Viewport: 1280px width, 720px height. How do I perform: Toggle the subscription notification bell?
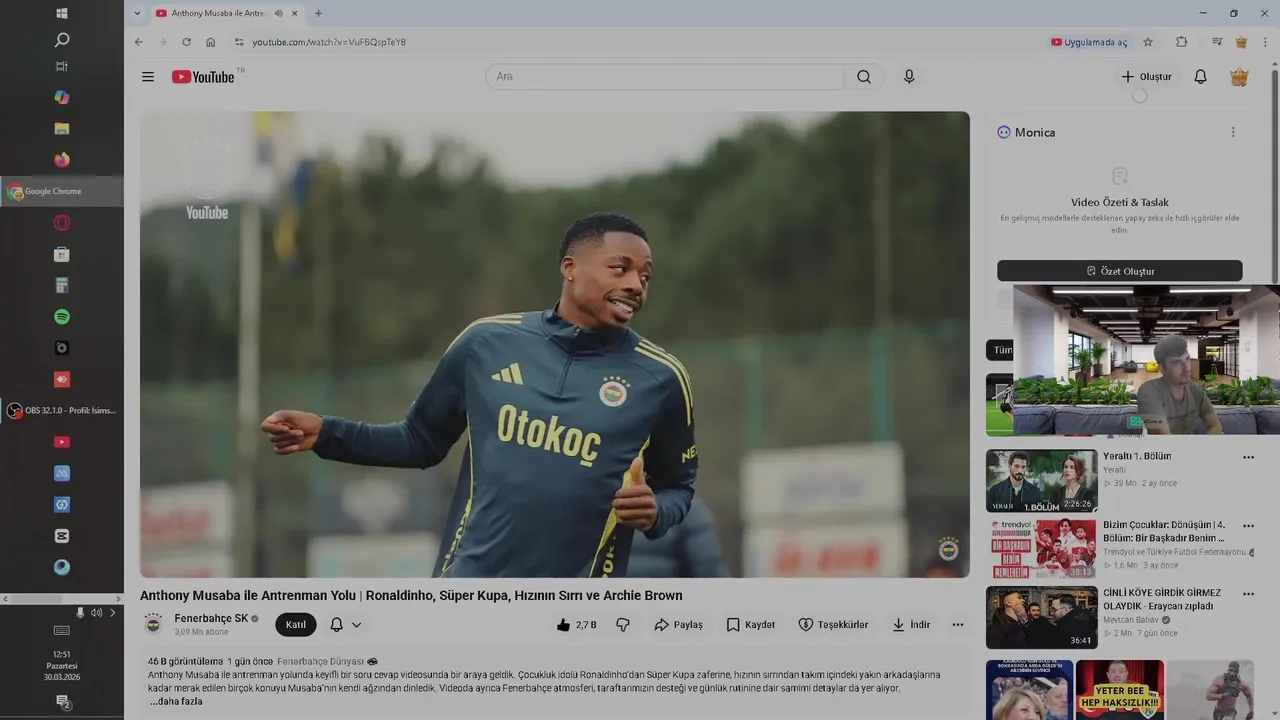click(x=337, y=625)
